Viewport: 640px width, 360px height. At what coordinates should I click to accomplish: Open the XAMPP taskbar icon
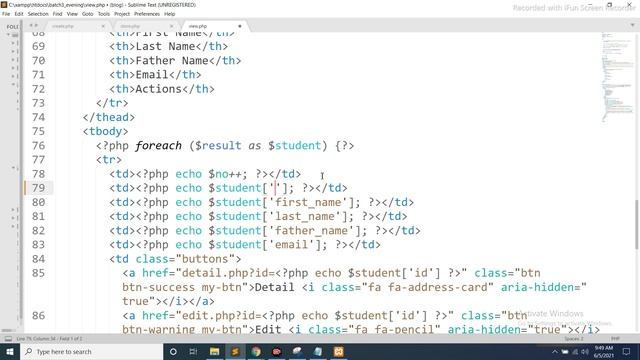coord(339,351)
